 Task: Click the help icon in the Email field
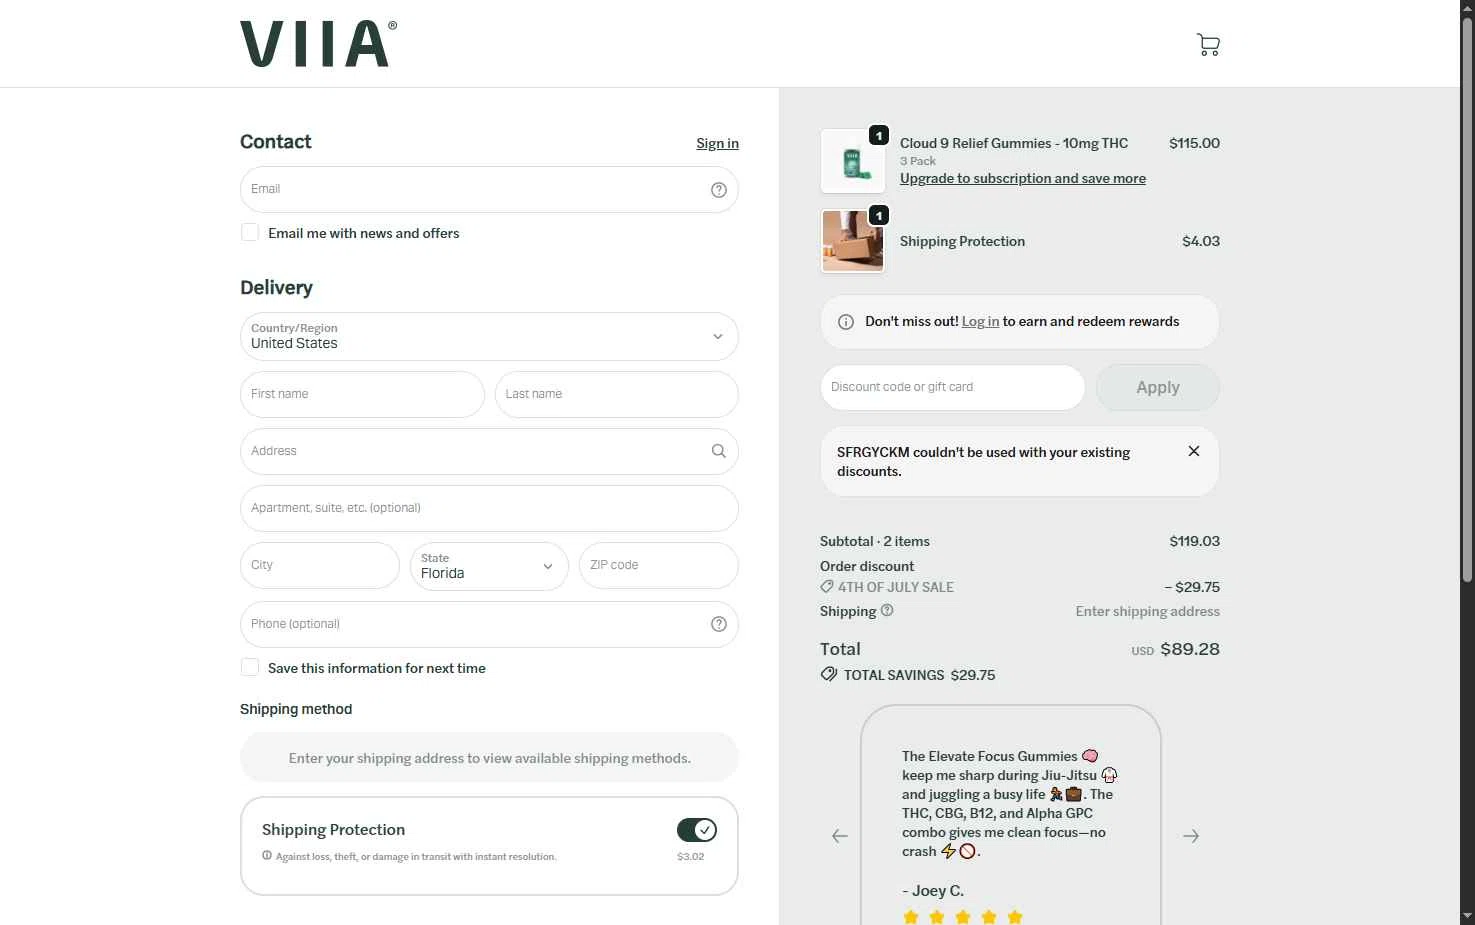[718, 190]
